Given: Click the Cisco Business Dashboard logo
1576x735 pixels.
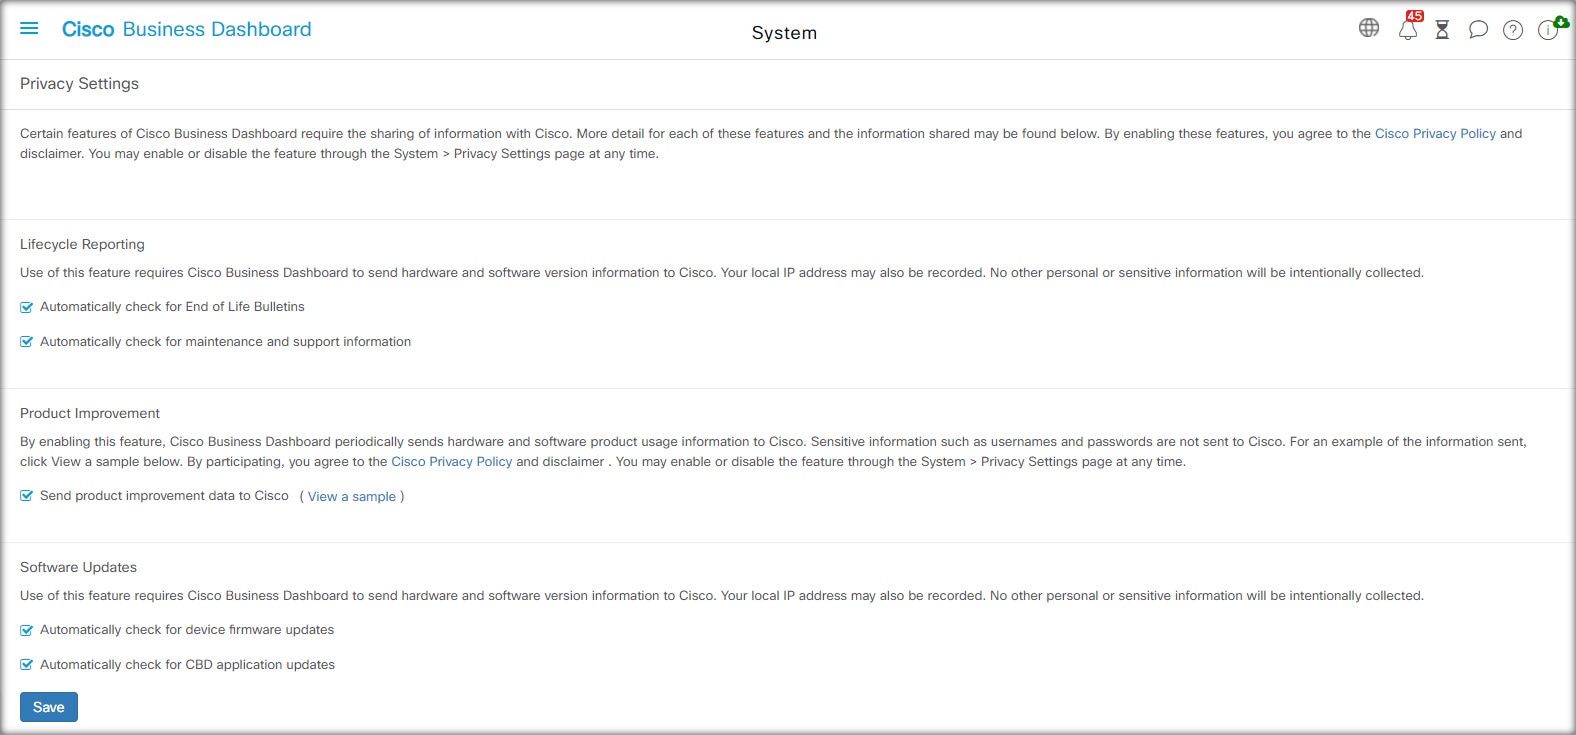Looking at the screenshot, I should pyautogui.click(x=187, y=29).
